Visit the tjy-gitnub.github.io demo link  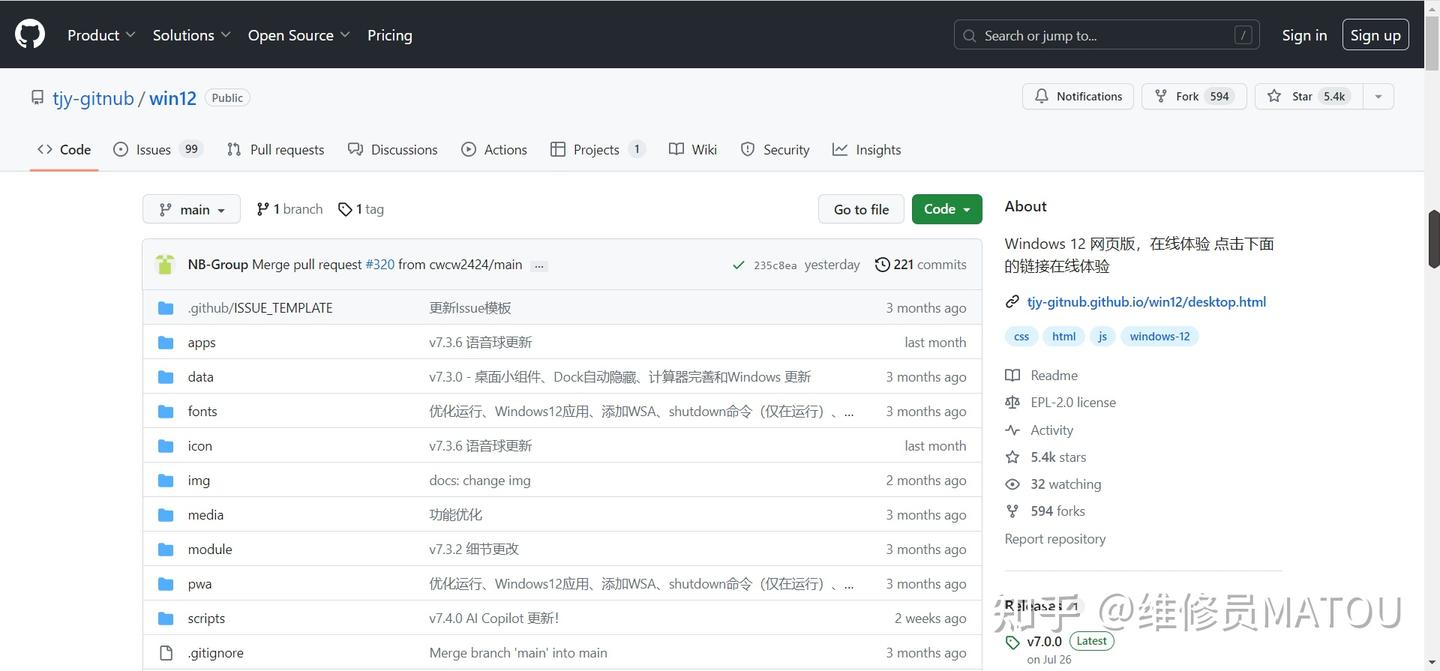coord(1146,301)
